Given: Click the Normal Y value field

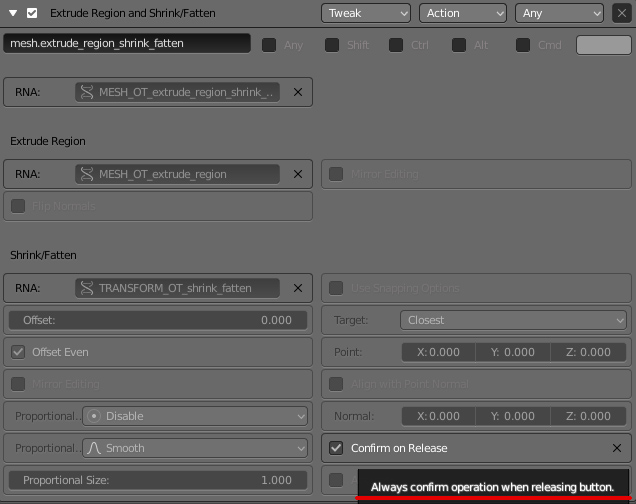Looking at the screenshot, I should pyautogui.click(x=513, y=416).
